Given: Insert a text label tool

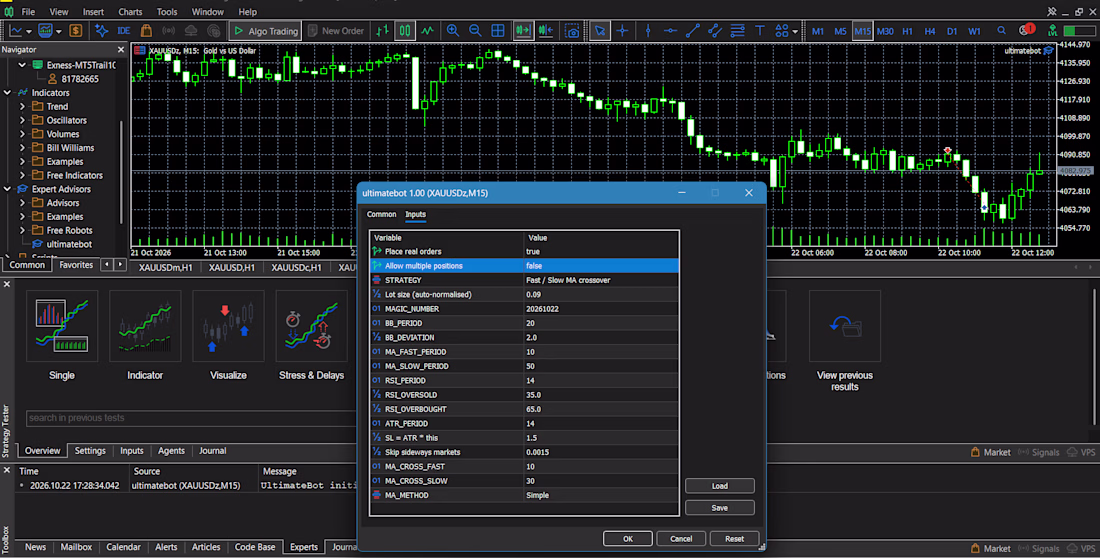Looking at the screenshot, I should pyautogui.click(x=760, y=31).
